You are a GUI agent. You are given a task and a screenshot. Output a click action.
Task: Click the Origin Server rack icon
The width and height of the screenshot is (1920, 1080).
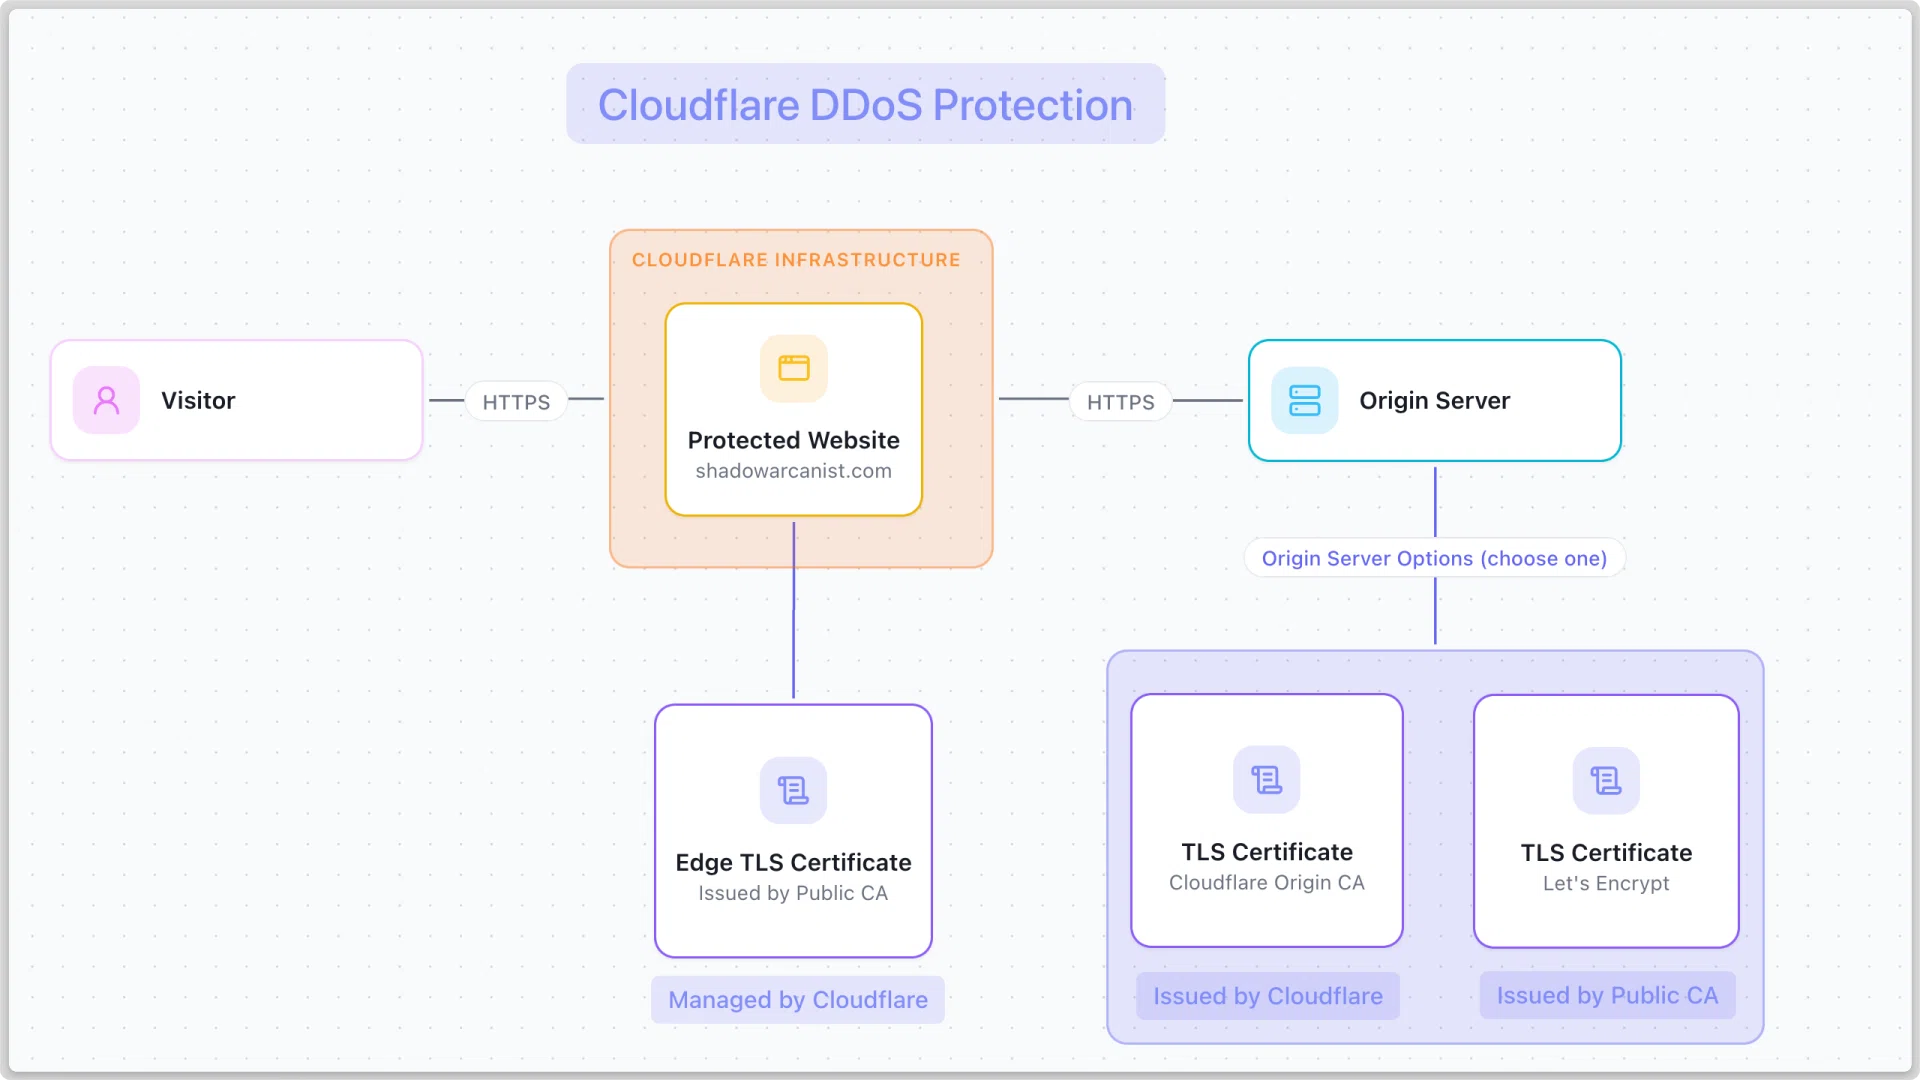(x=1305, y=400)
